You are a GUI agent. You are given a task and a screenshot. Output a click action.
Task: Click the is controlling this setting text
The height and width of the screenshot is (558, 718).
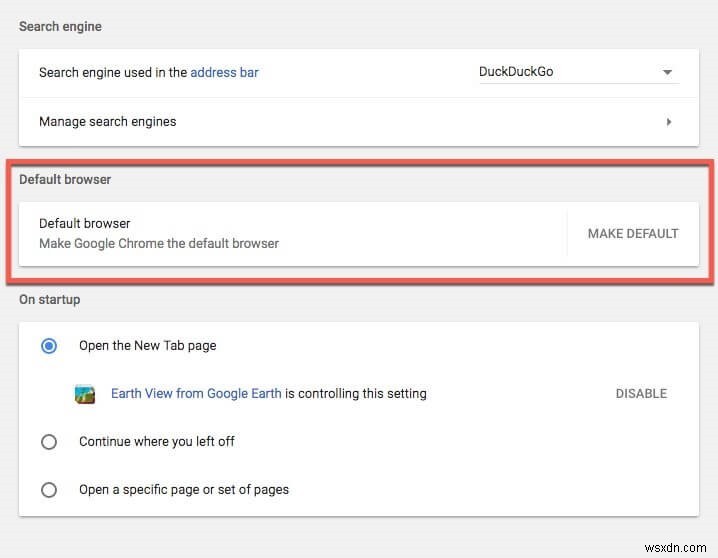coord(356,394)
